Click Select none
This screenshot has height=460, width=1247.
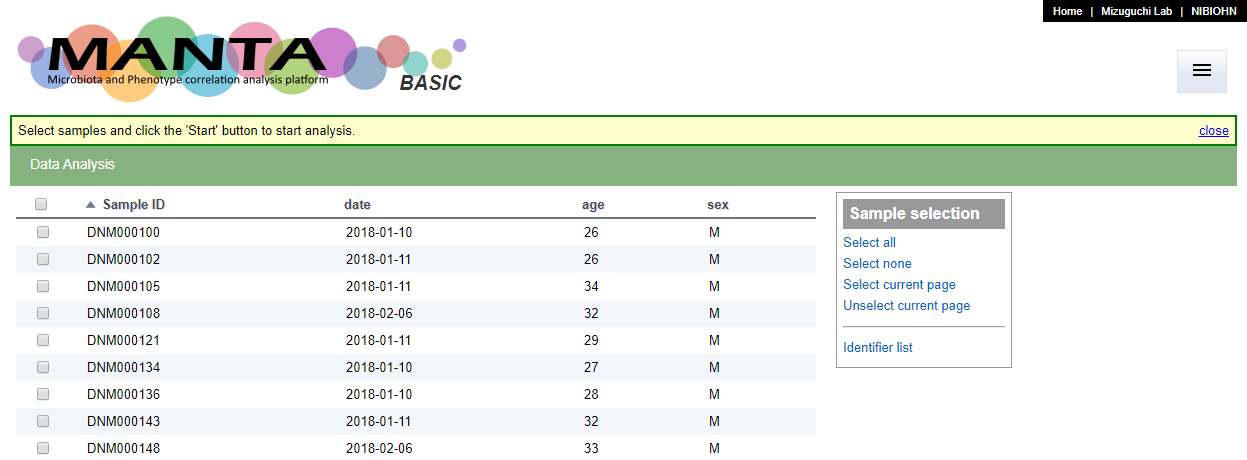point(877,263)
